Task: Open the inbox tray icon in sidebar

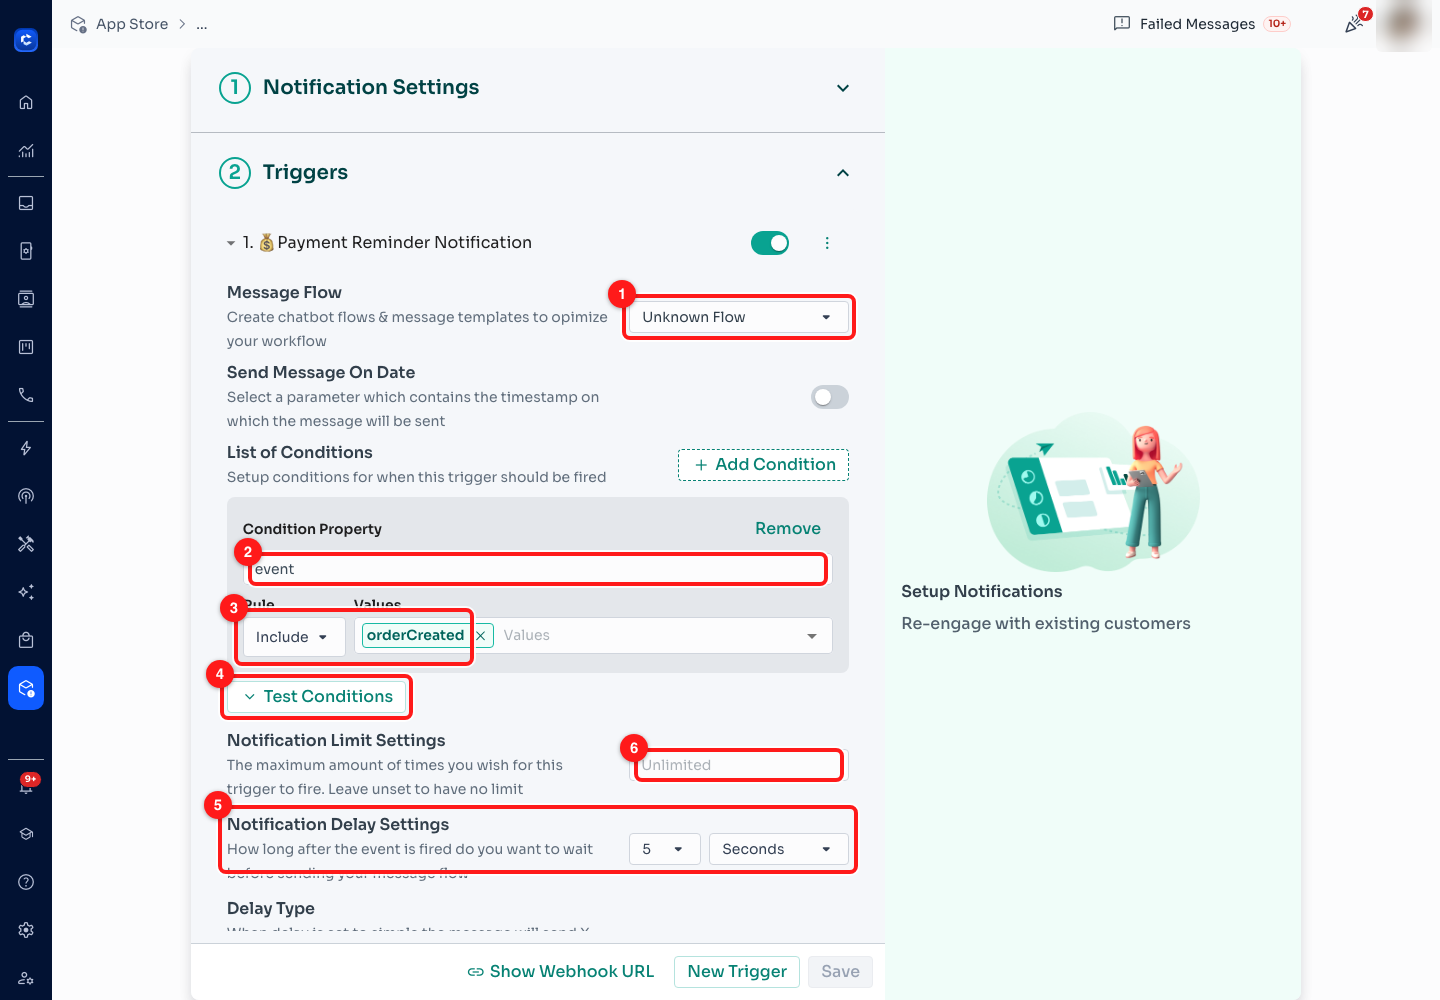Action: (x=26, y=203)
